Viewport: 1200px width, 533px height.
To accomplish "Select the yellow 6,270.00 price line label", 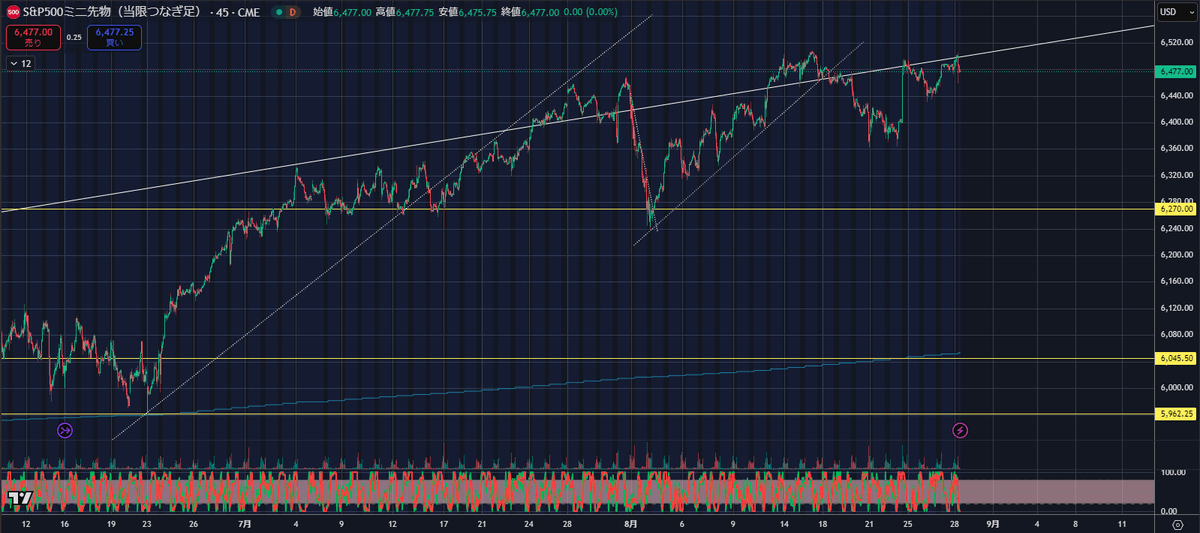I will (1175, 209).
